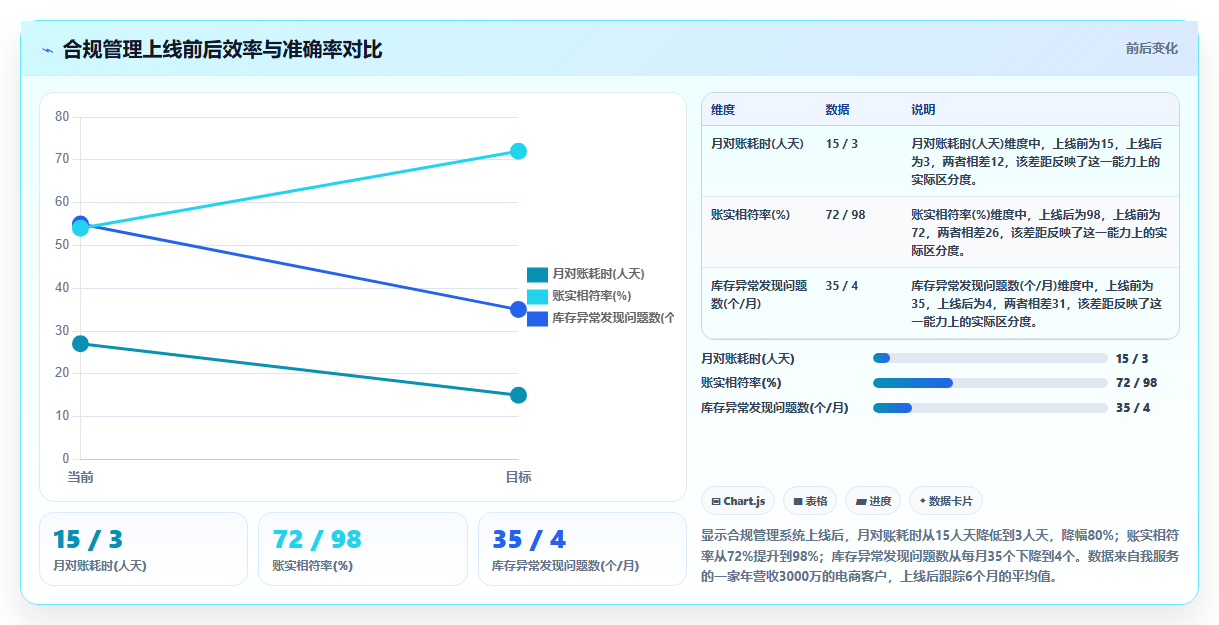Viewport: 1219px width, 625px height.
Task: Click the 说明 column header
Action: (x=923, y=109)
